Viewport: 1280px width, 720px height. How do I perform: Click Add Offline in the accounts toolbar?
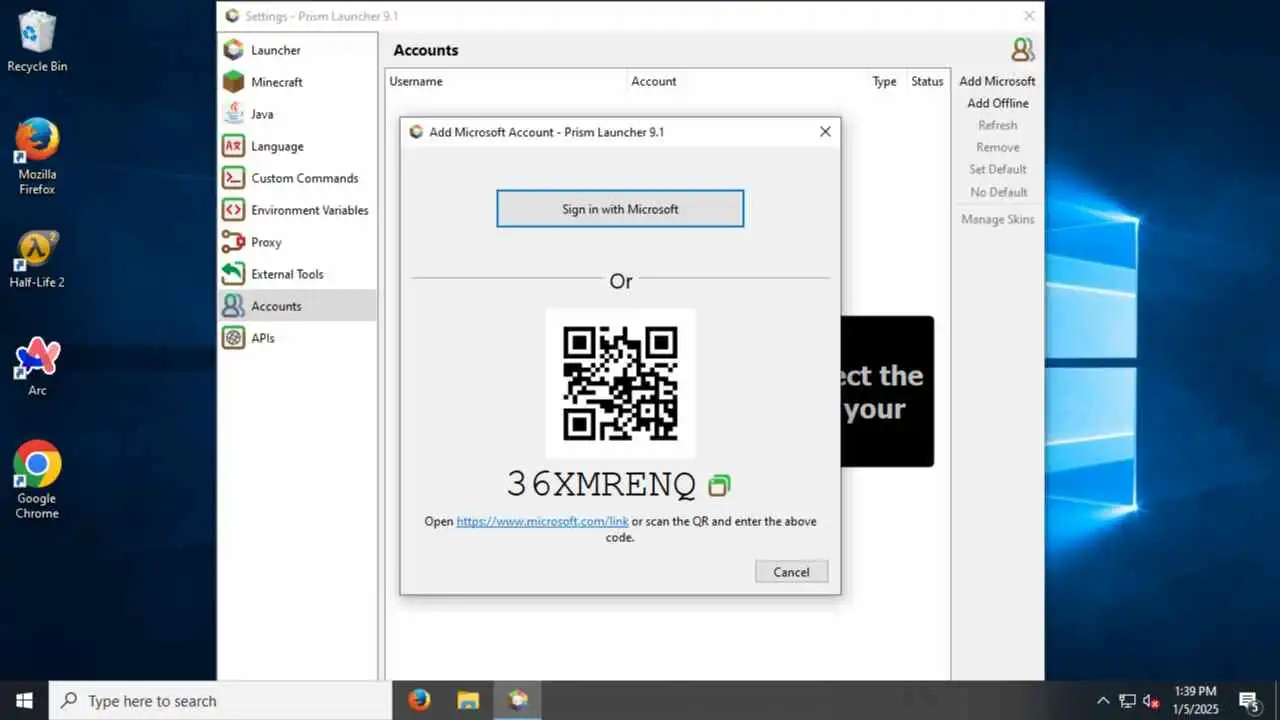[x=997, y=103]
